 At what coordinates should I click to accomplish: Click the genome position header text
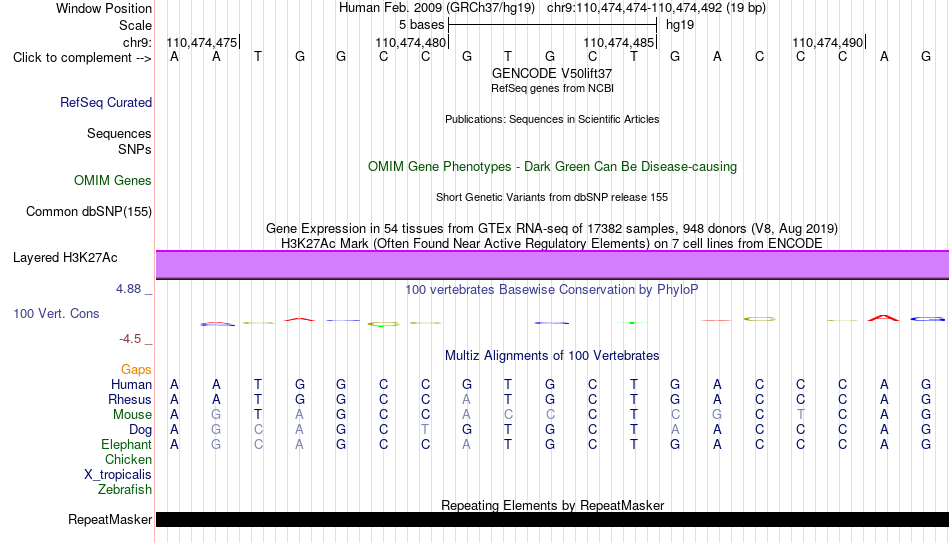552,8
